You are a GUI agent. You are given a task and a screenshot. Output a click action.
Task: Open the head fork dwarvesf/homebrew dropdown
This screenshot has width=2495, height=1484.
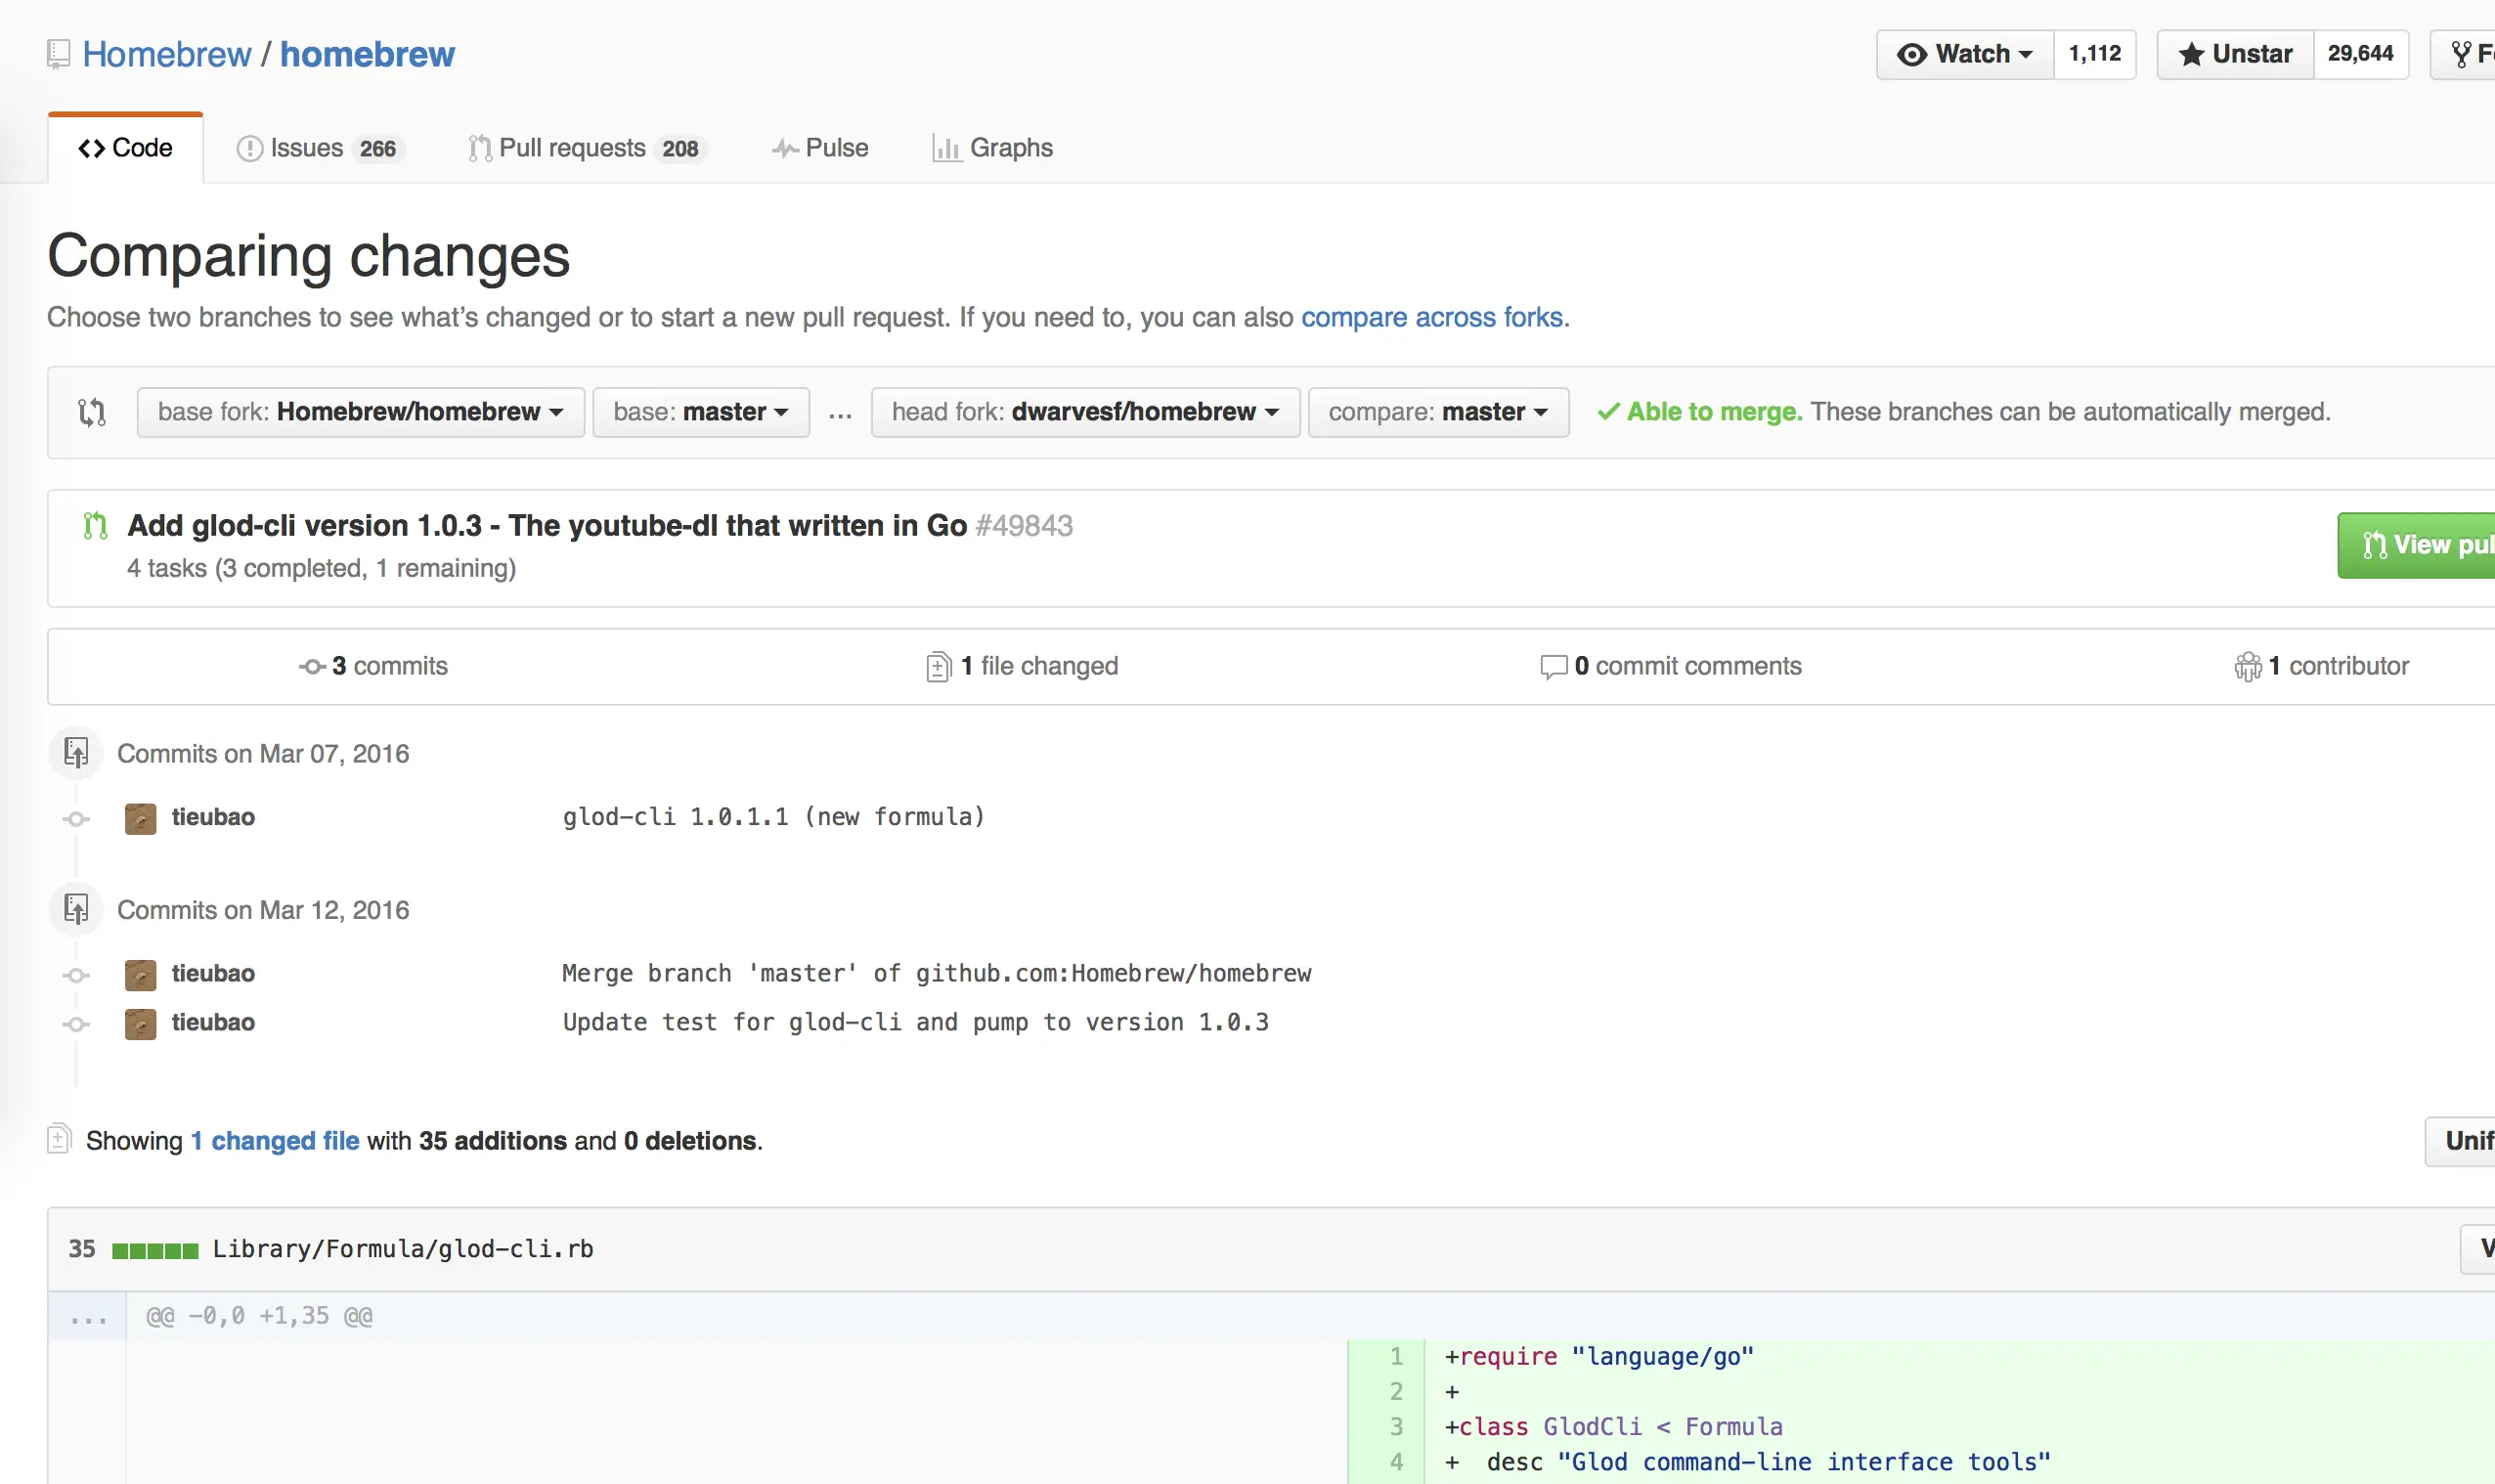(x=1085, y=412)
